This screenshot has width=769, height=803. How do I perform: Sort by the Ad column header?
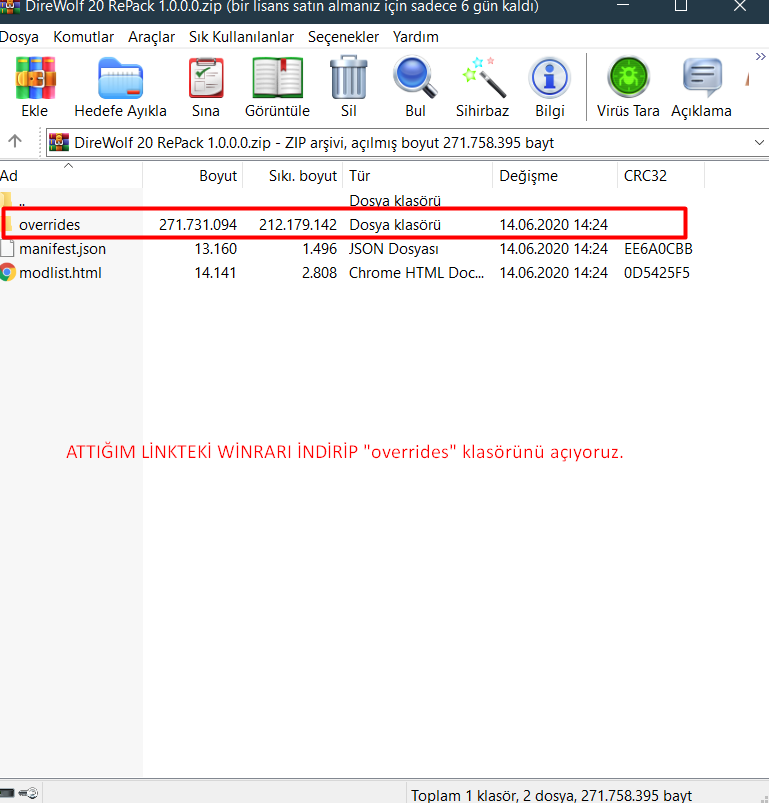pos(71,176)
